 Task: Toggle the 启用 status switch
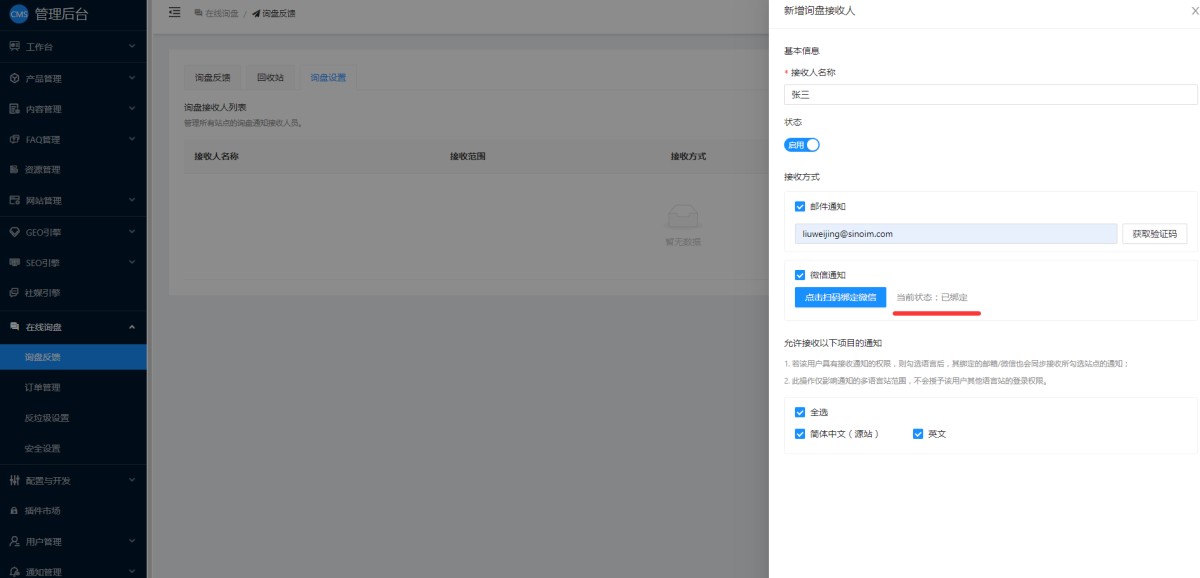click(802, 145)
